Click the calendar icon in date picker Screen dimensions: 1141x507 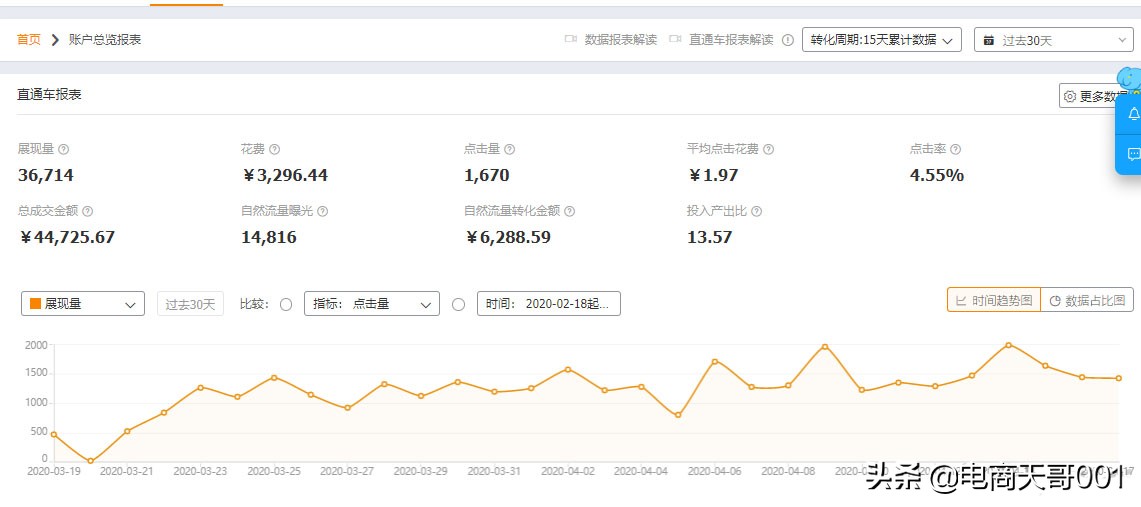(x=988, y=40)
